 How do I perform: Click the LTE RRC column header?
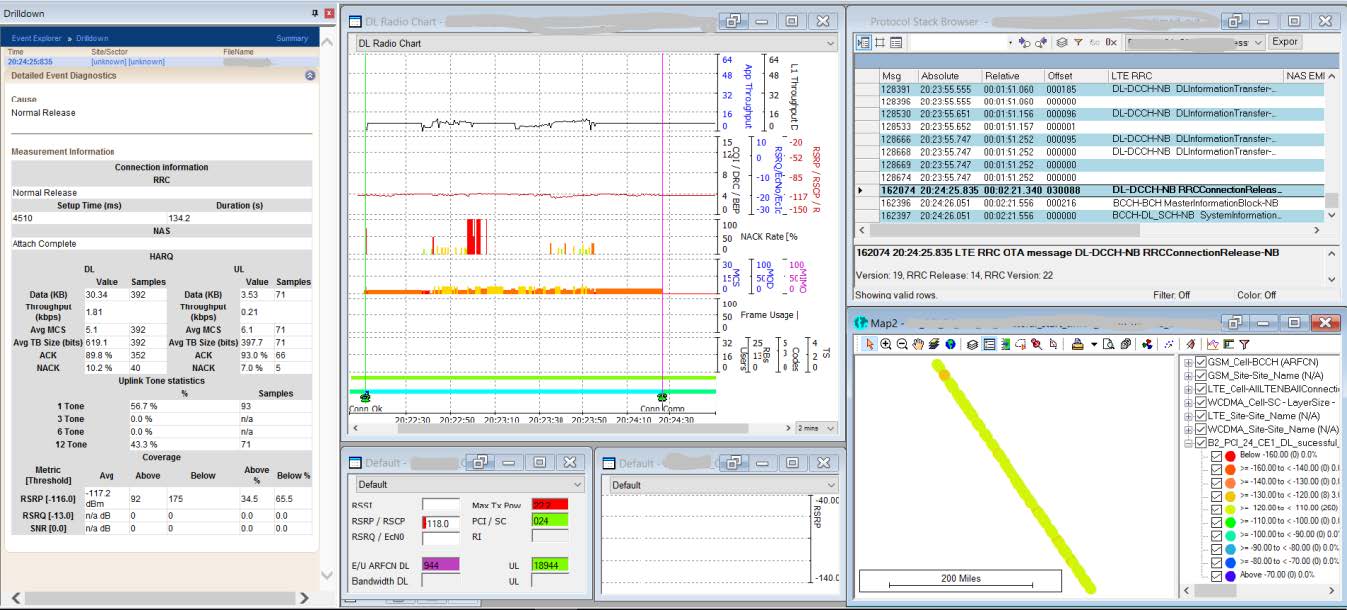coord(1195,76)
